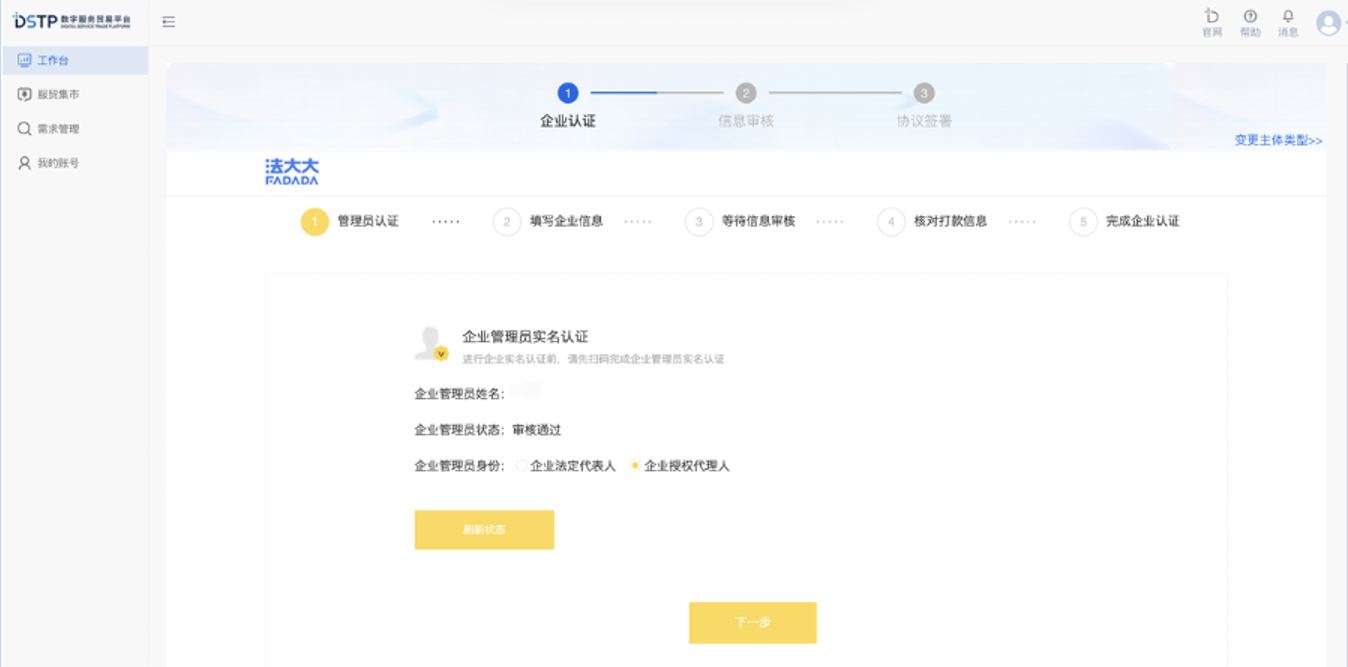1348x667 pixels.
Task: Click the 官网 official site icon
Action: pyautogui.click(x=1212, y=21)
